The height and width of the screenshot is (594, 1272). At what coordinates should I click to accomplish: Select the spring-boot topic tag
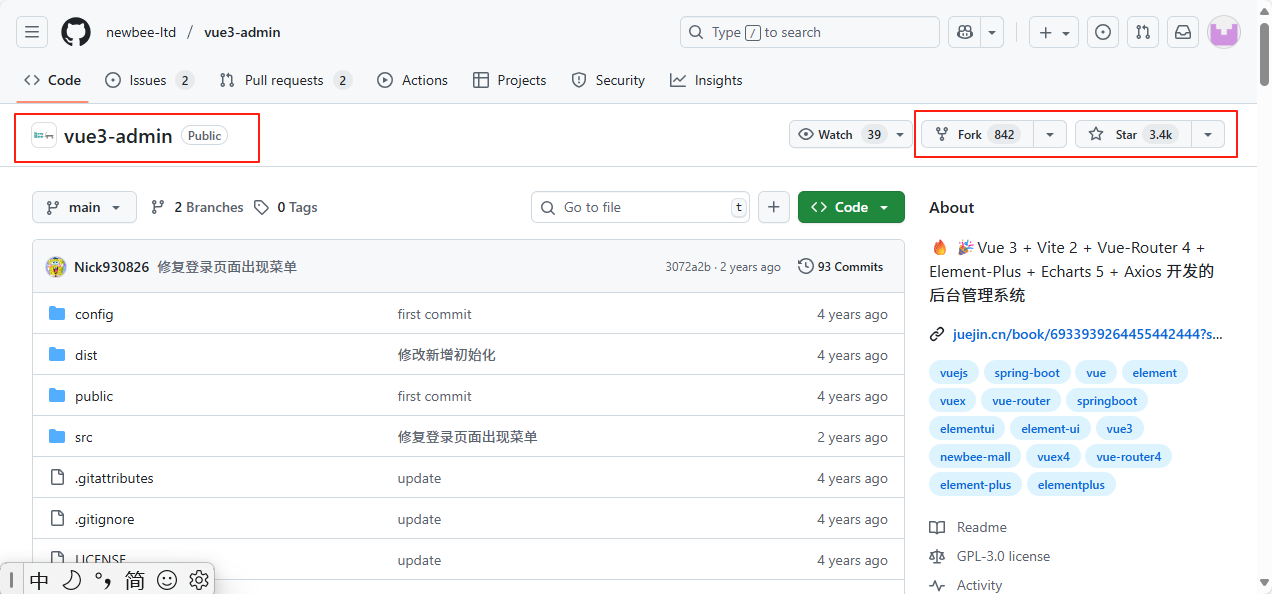click(1027, 373)
